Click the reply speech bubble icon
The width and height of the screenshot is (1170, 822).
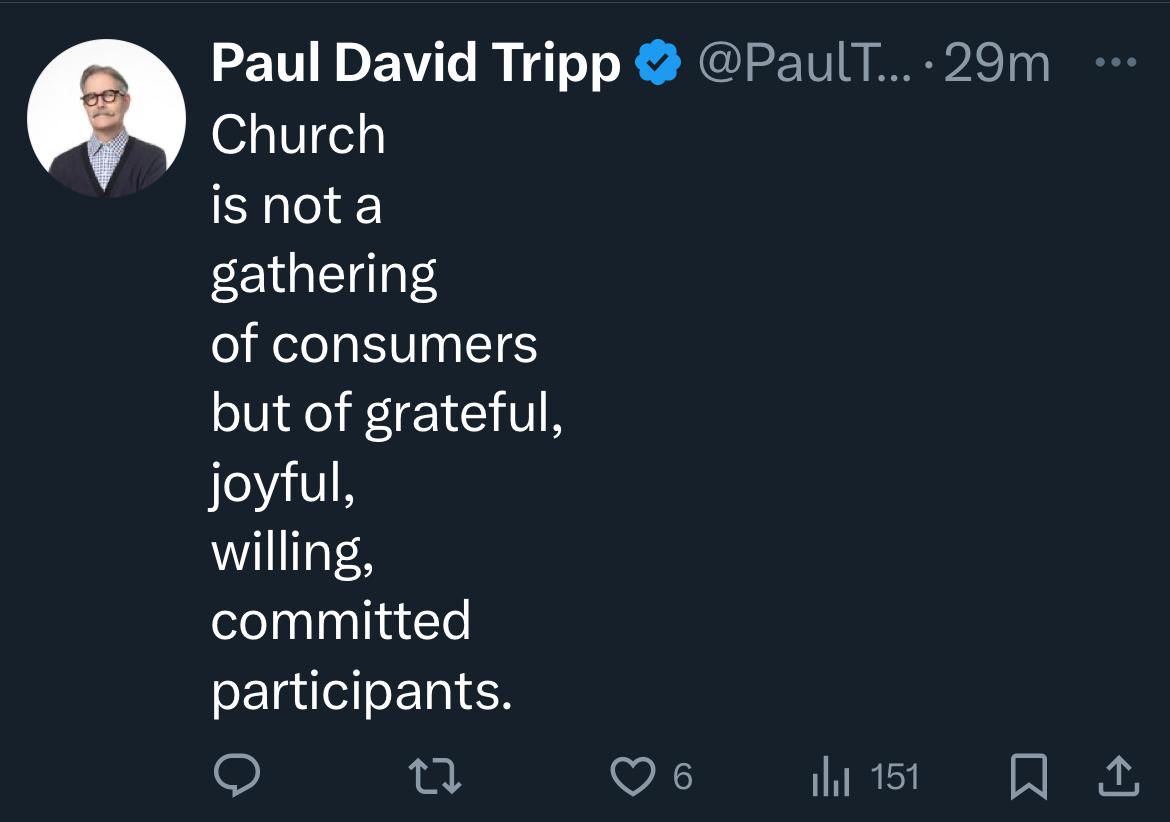[x=237, y=776]
